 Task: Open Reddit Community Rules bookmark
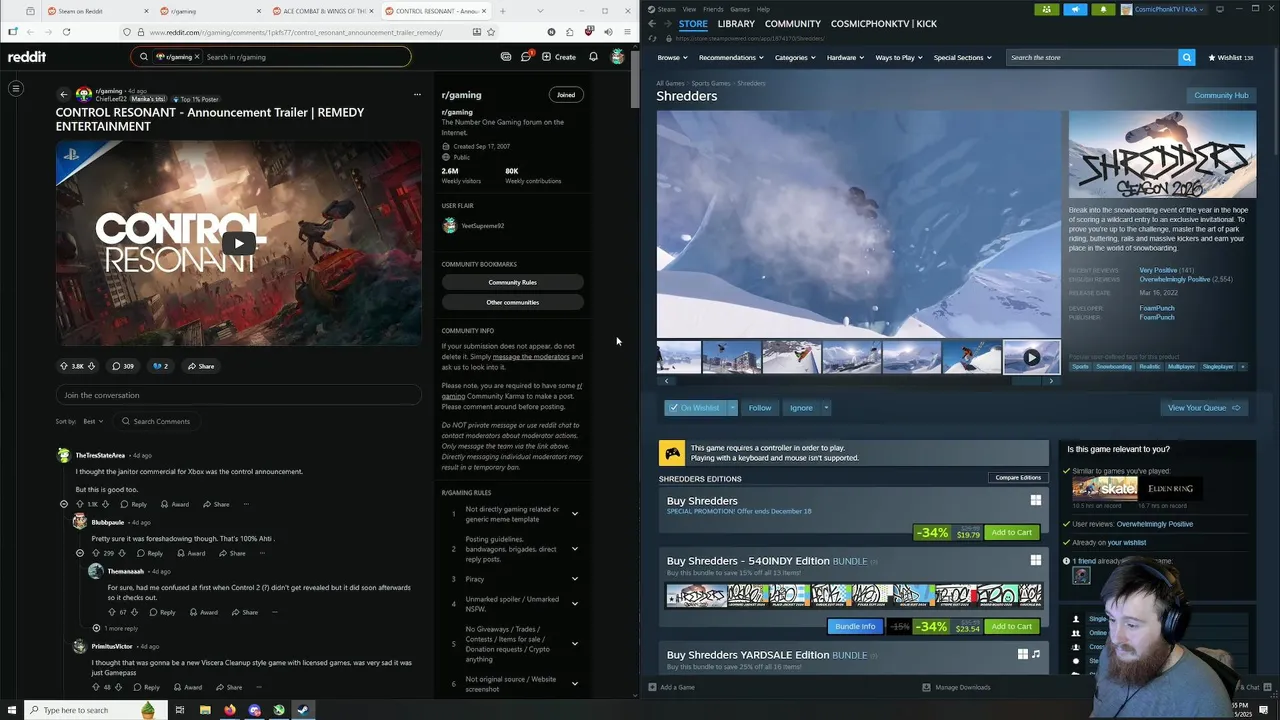click(x=512, y=282)
